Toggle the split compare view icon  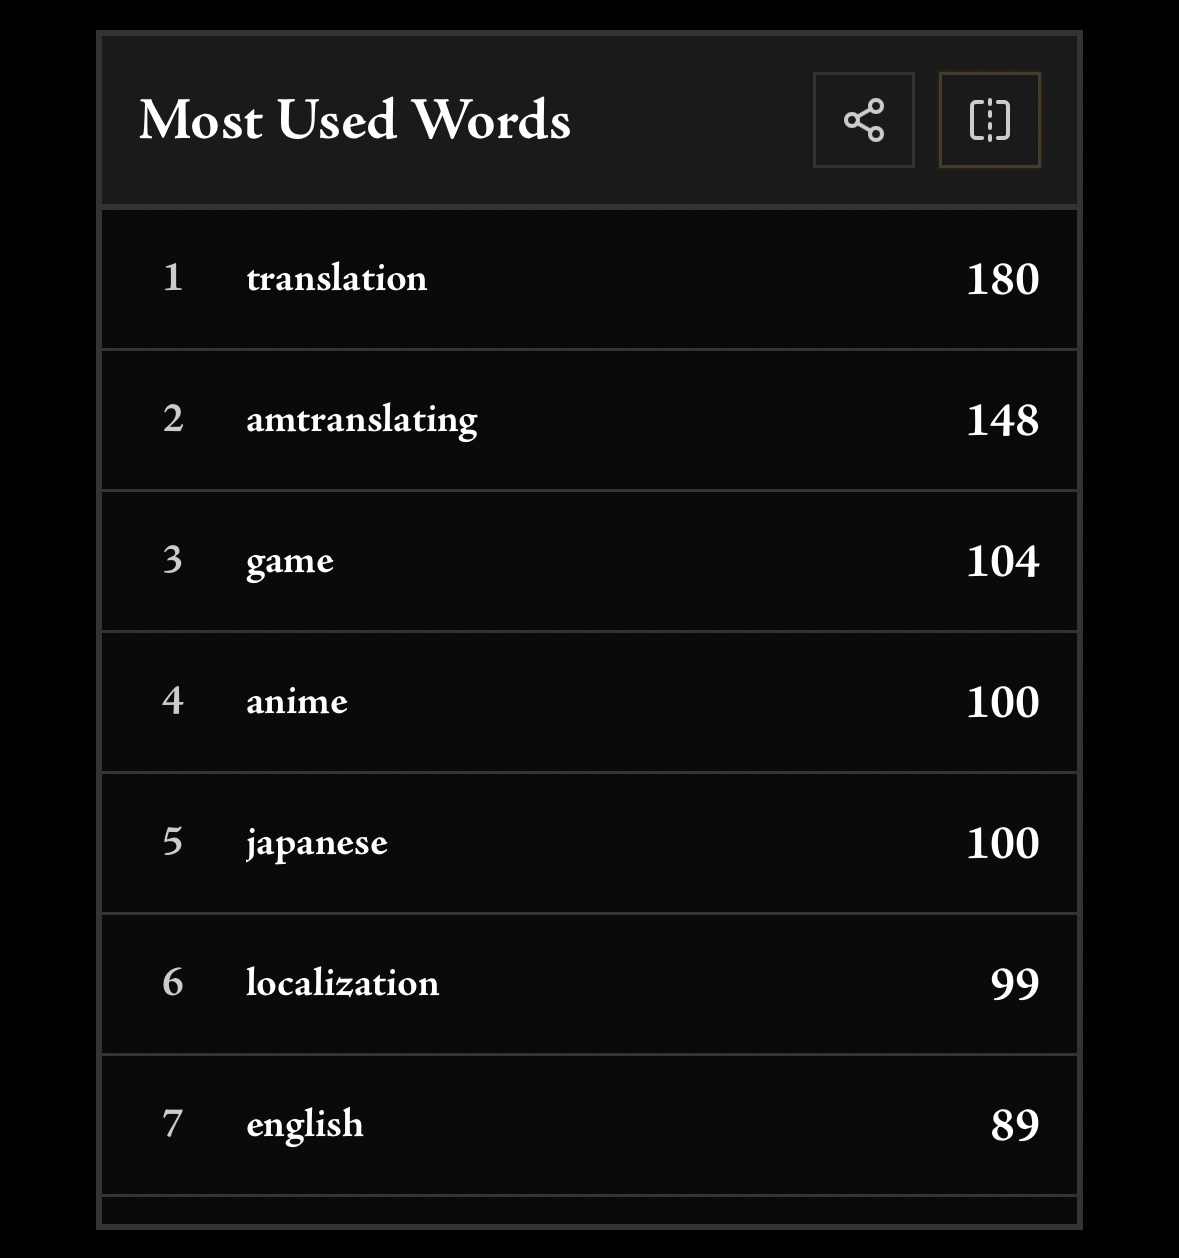pos(990,120)
